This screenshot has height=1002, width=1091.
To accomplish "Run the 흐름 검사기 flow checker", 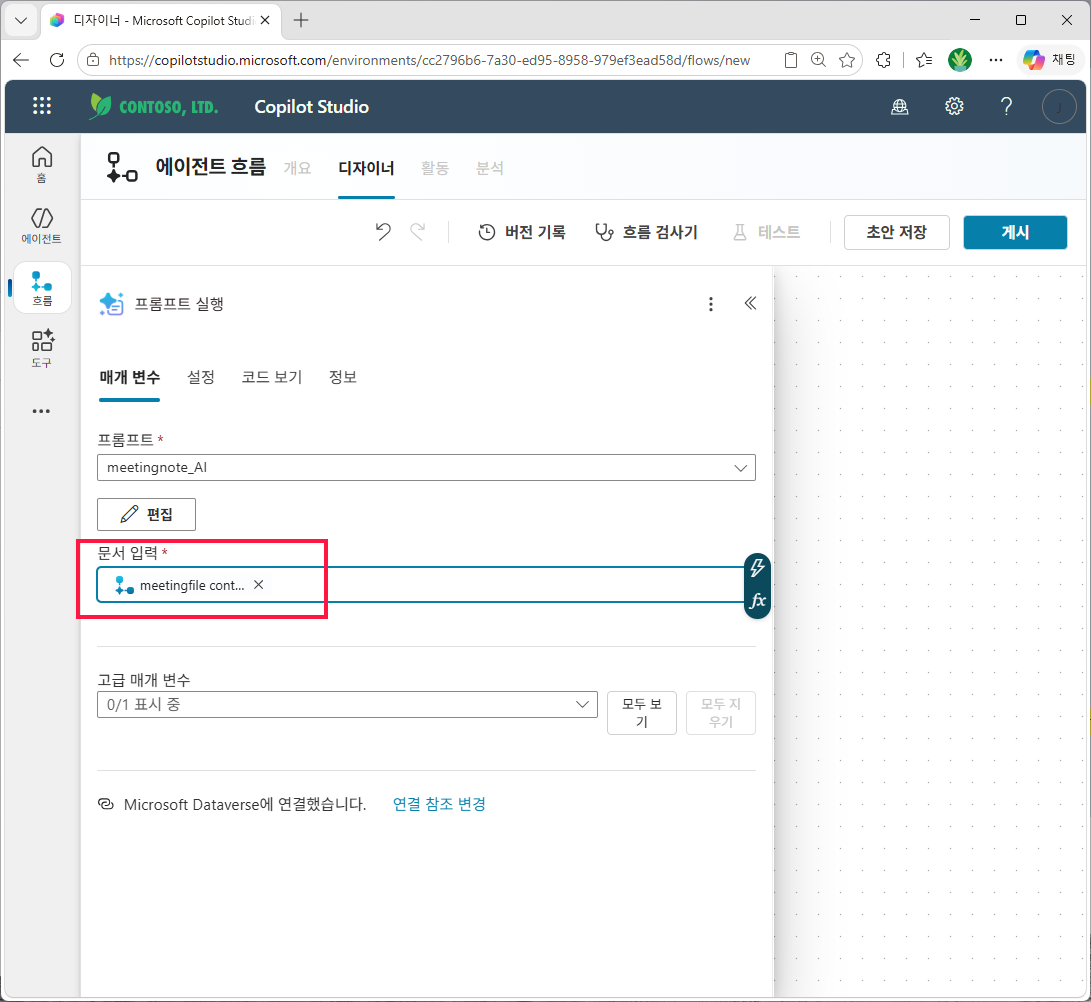I will click(x=646, y=232).
